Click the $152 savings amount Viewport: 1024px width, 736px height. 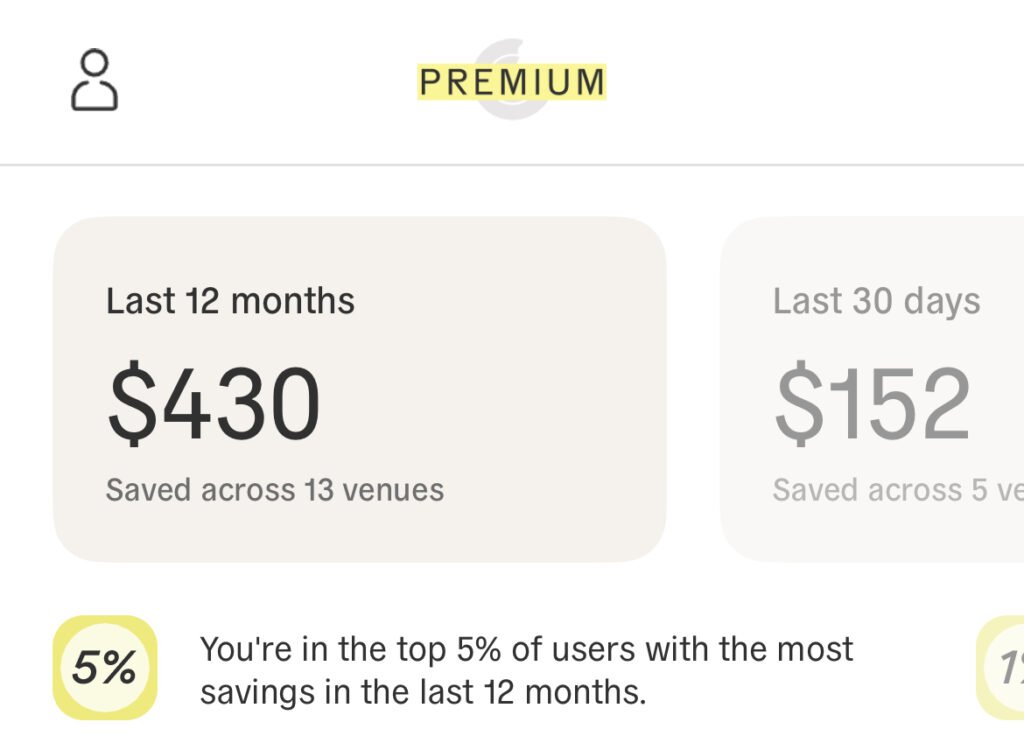pyautogui.click(x=872, y=405)
